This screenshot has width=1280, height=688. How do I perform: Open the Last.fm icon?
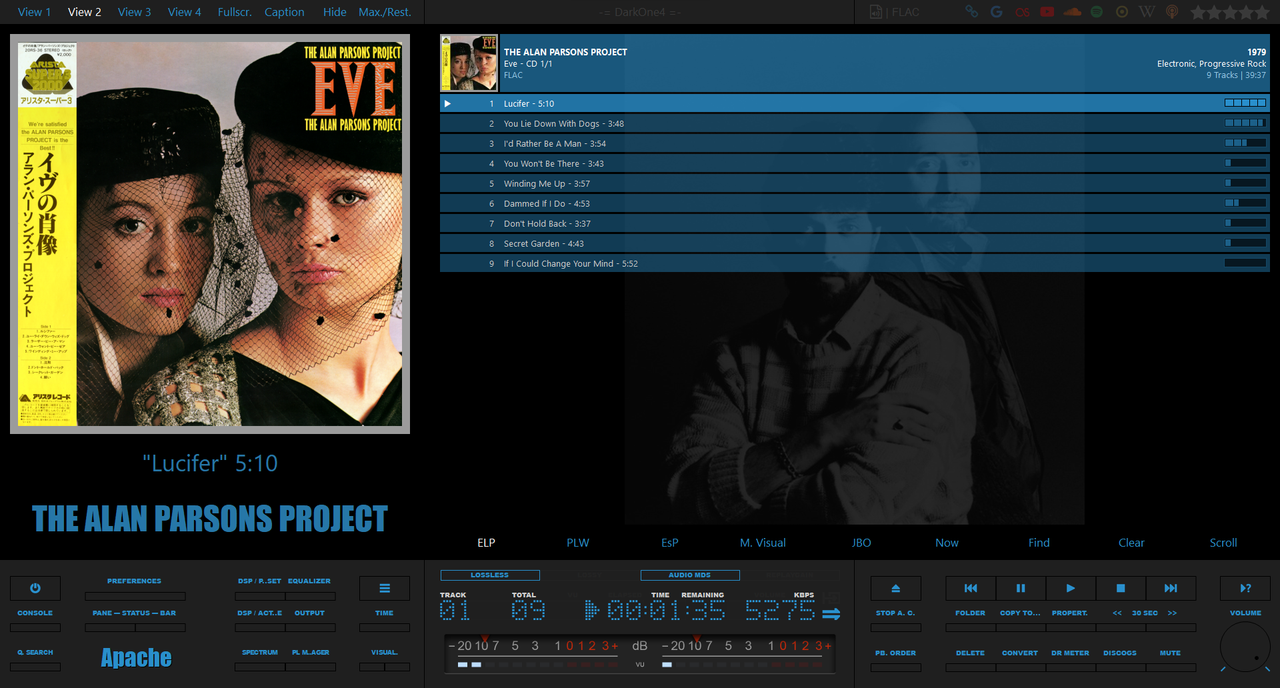coord(1021,12)
